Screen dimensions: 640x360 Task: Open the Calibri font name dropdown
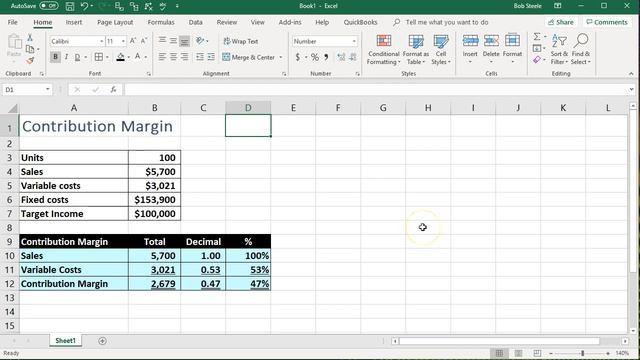click(101, 41)
